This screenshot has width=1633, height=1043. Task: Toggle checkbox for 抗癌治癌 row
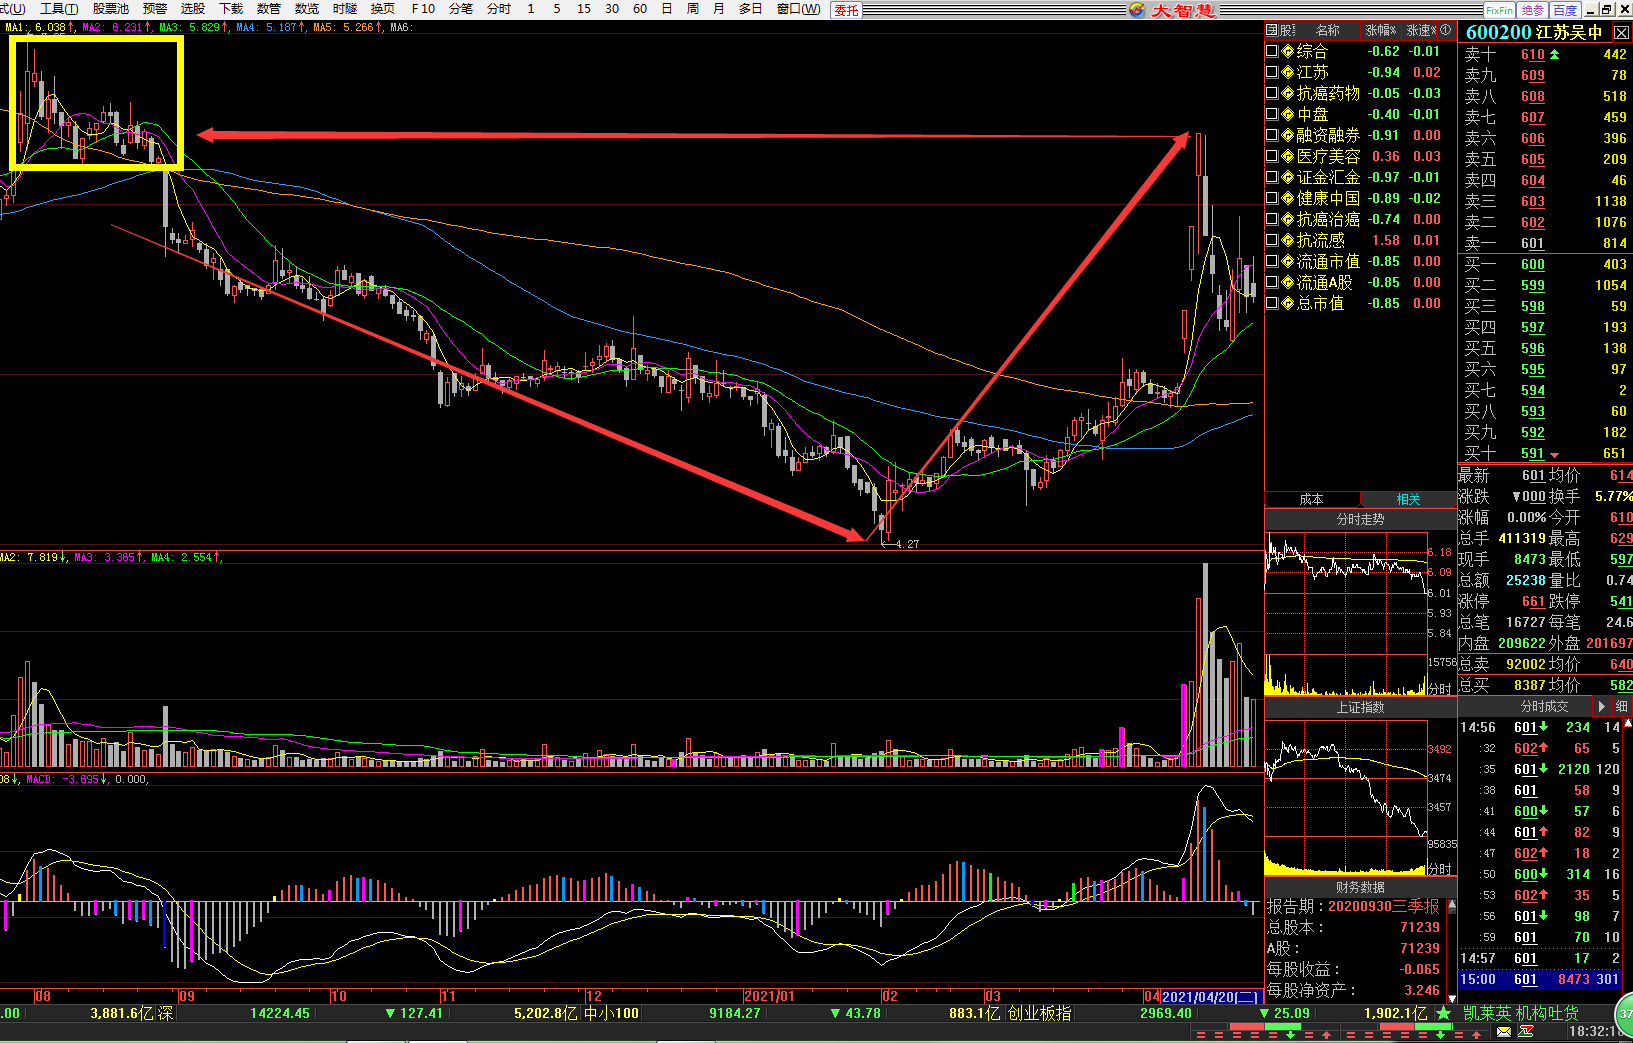click(1272, 219)
